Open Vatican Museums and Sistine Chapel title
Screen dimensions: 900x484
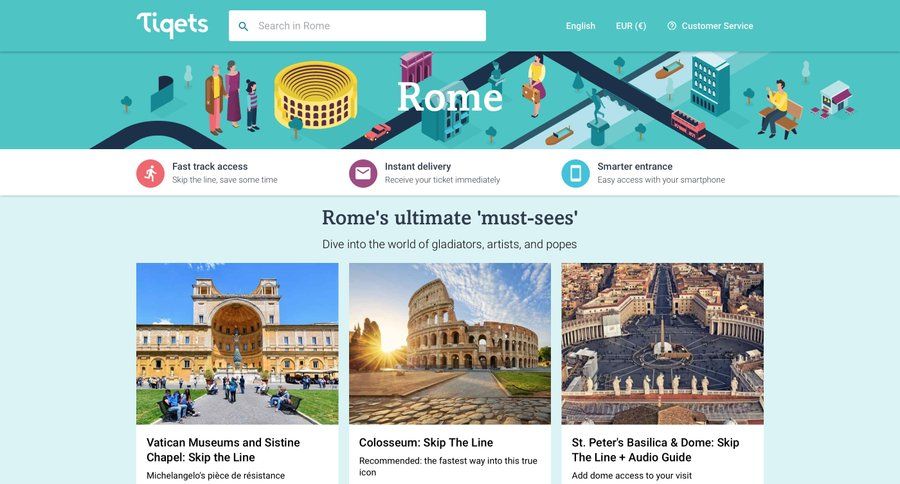point(223,450)
